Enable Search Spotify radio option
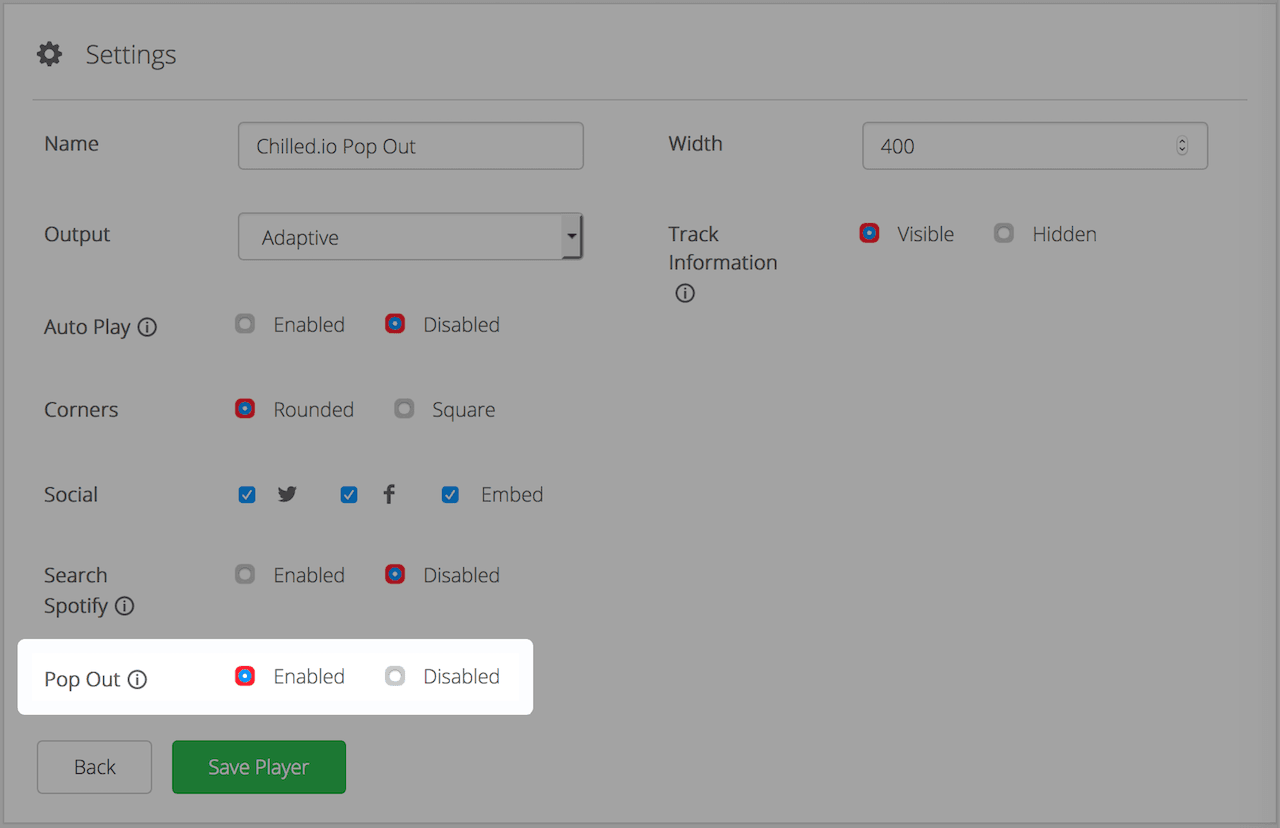Image resolution: width=1280 pixels, height=828 pixels. point(245,575)
